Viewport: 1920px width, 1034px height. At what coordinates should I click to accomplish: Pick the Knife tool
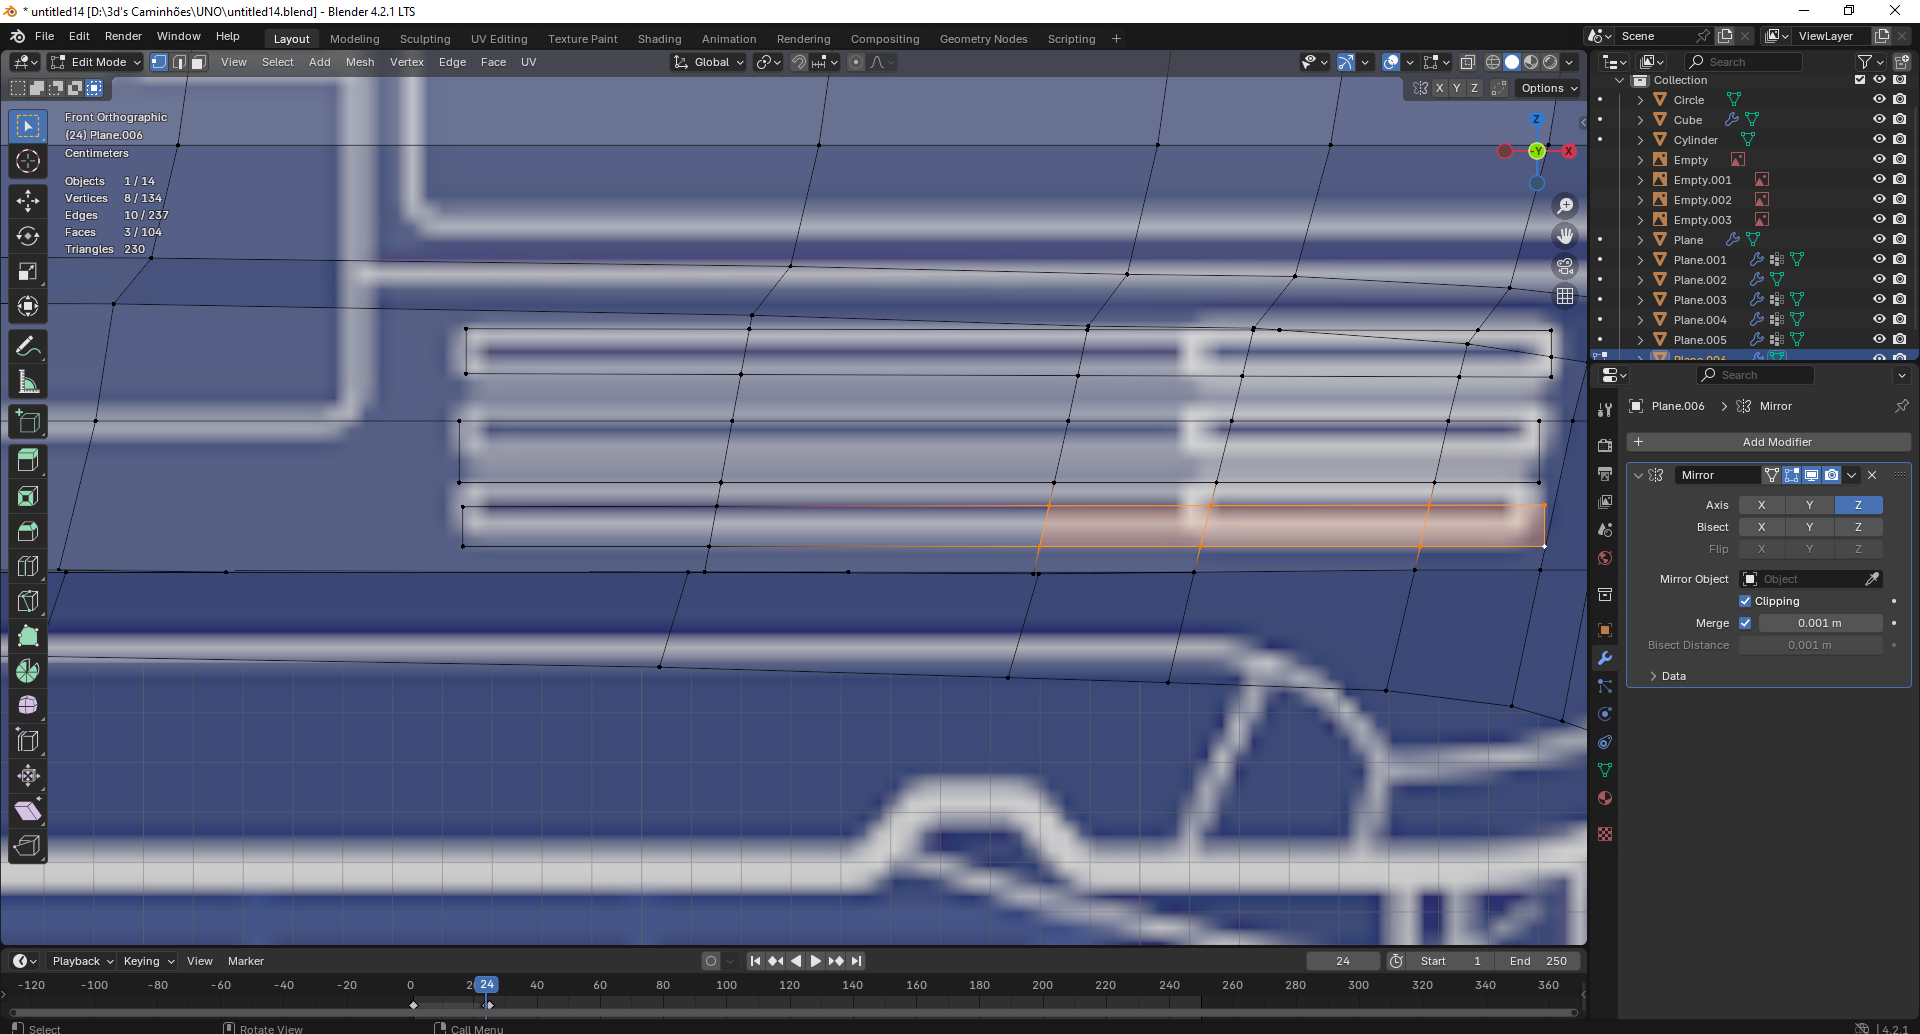click(28, 601)
